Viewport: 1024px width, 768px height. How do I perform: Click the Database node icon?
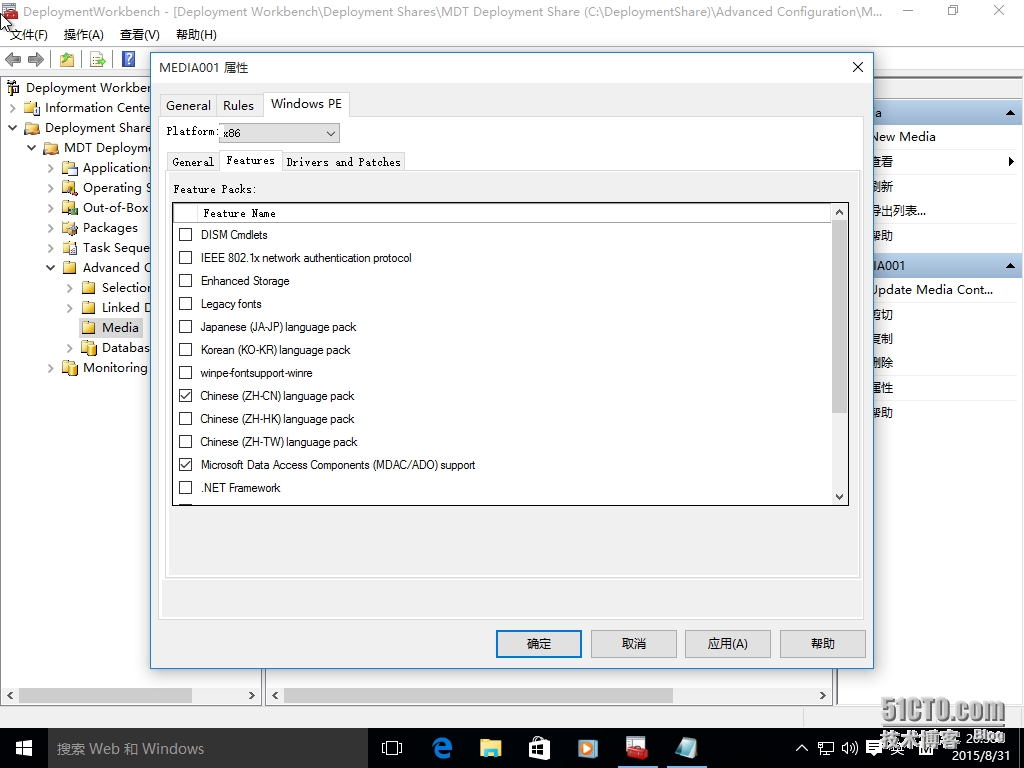[x=89, y=348]
